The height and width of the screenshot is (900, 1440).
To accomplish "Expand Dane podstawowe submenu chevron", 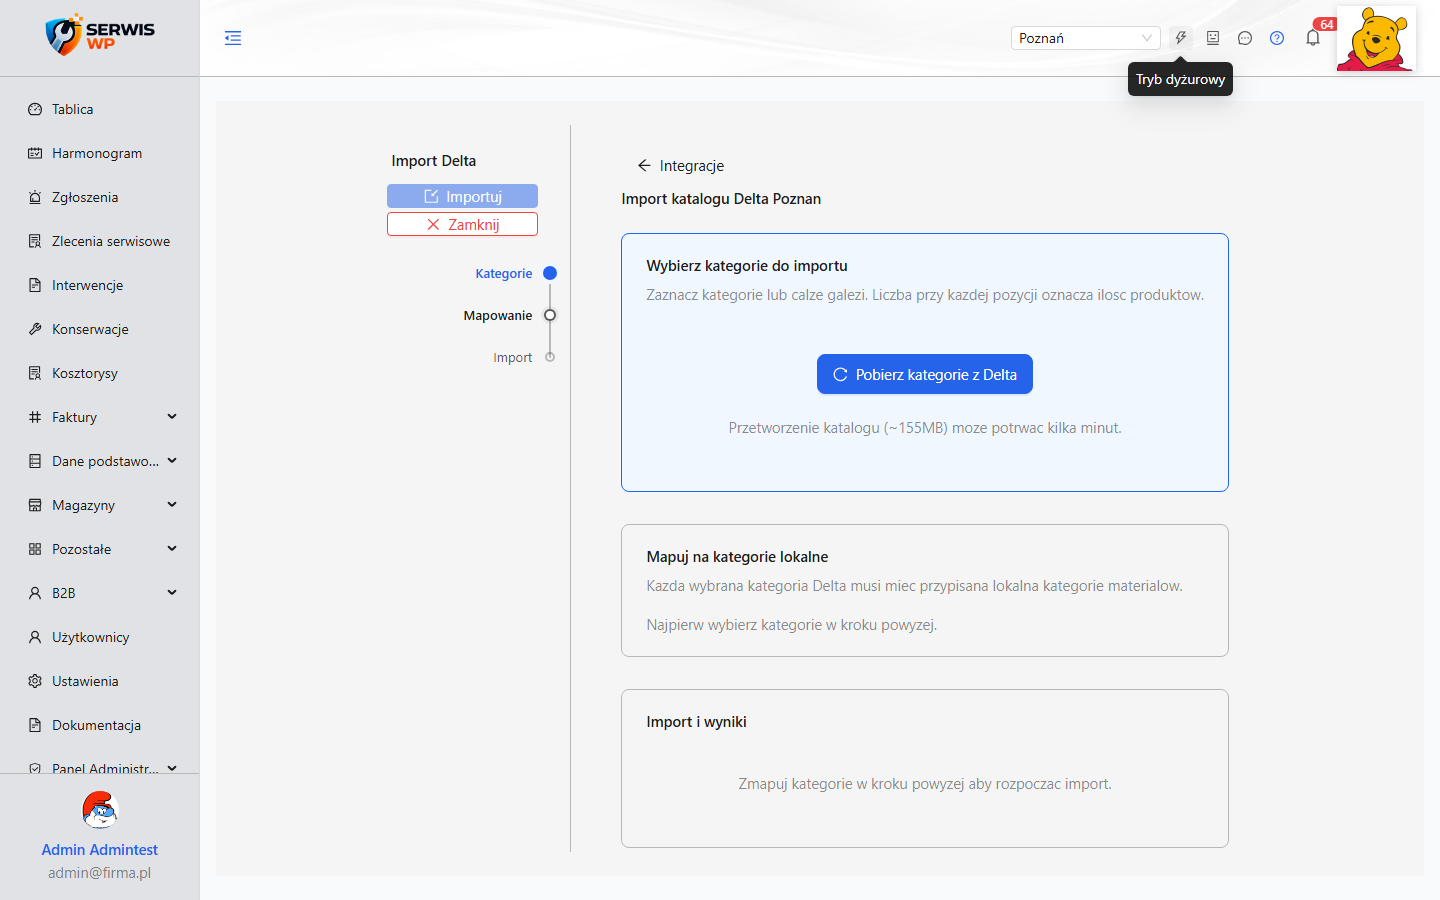I will pyautogui.click(x=172, y=461).
